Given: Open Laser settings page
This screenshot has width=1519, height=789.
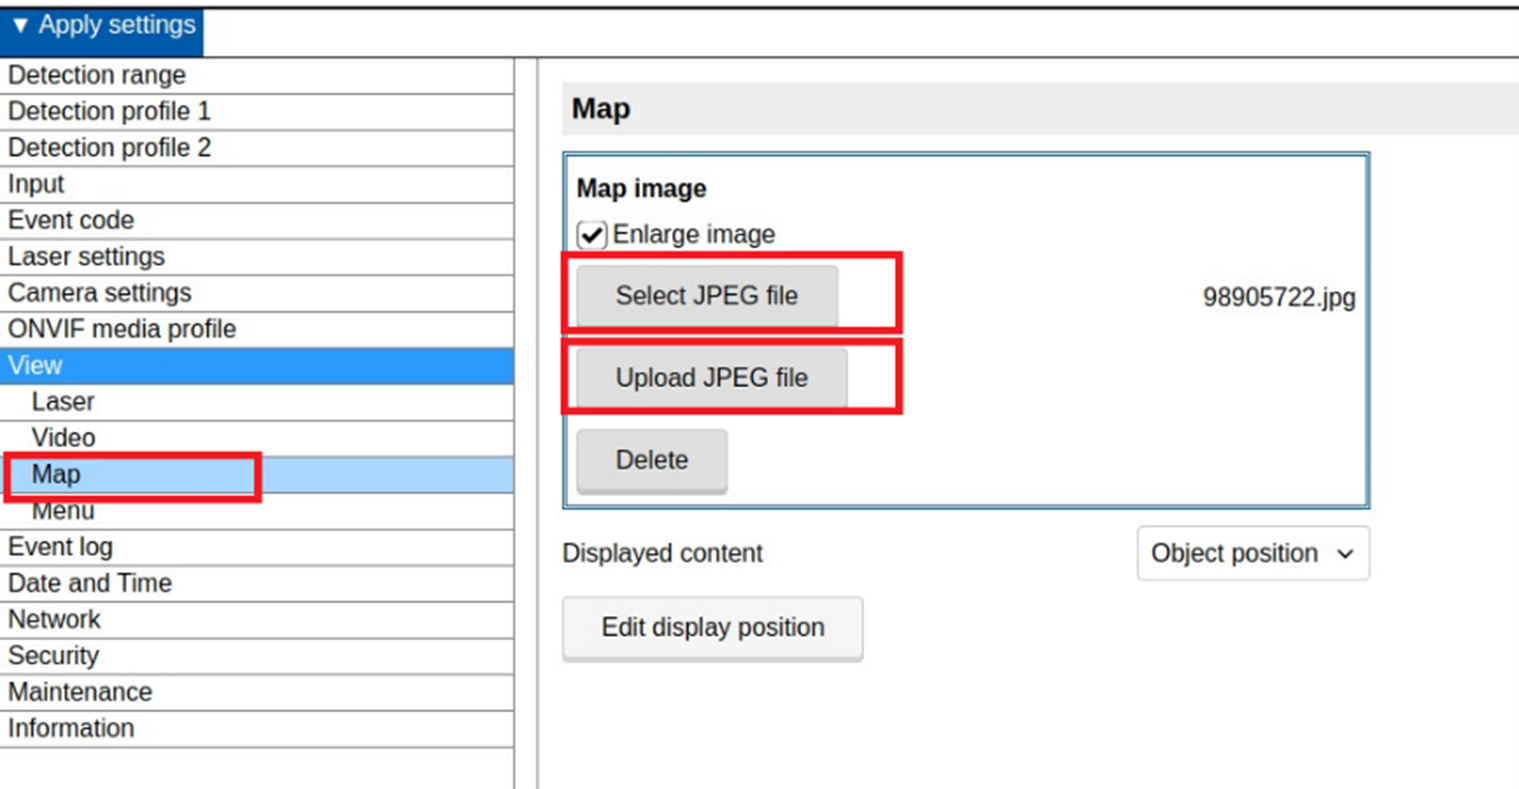Looking at the screenshot, I should [86, 257].
